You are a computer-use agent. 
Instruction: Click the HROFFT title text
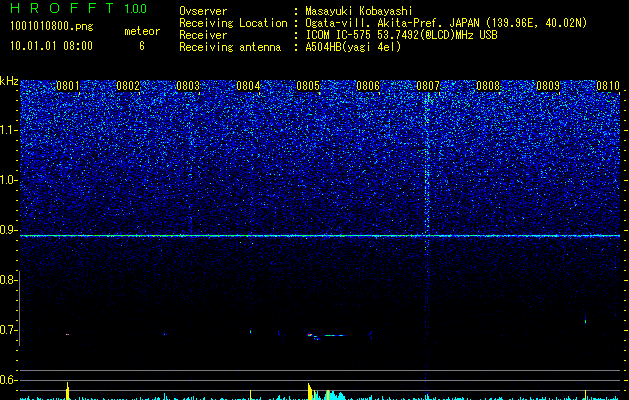click(x=62, y=8)
